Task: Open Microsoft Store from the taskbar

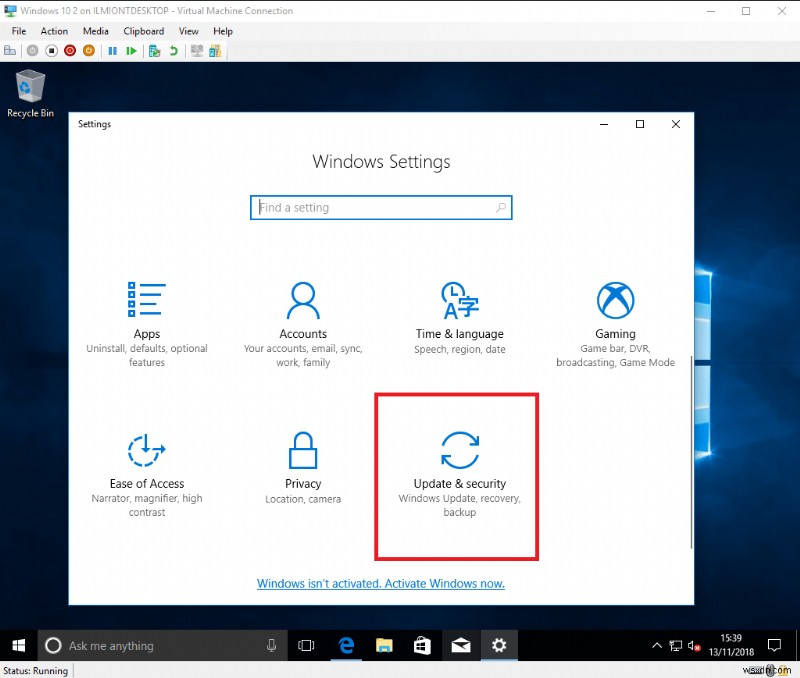Action: 422,646
